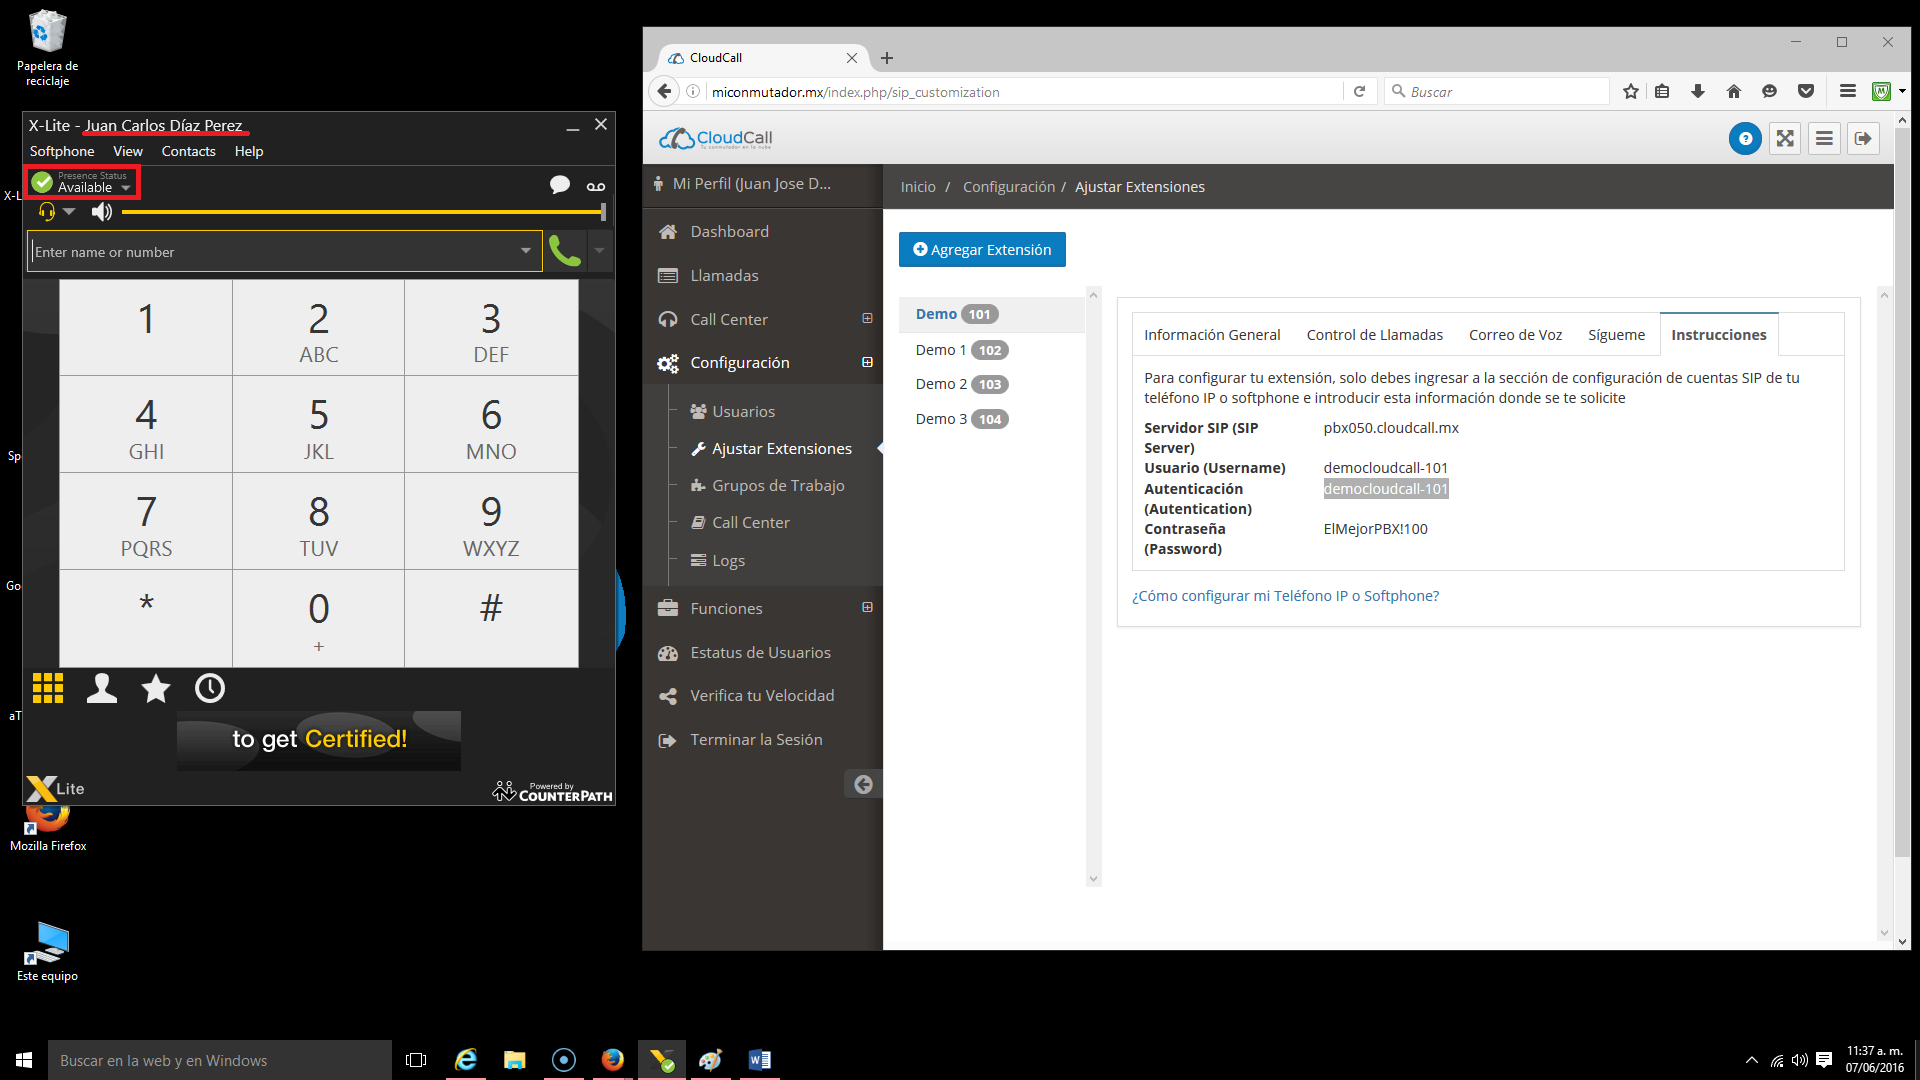Select extension Demo 3 104

(990, 419)
